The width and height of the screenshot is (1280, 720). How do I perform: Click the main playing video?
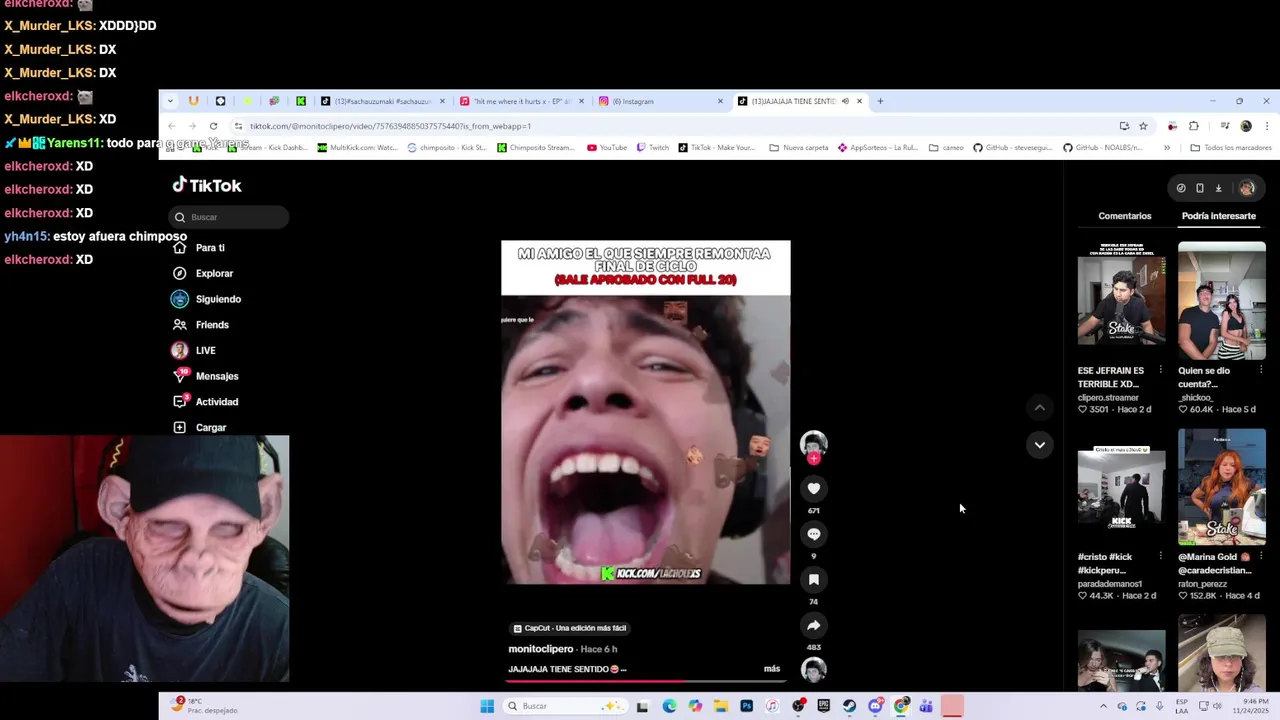(645, 412)
